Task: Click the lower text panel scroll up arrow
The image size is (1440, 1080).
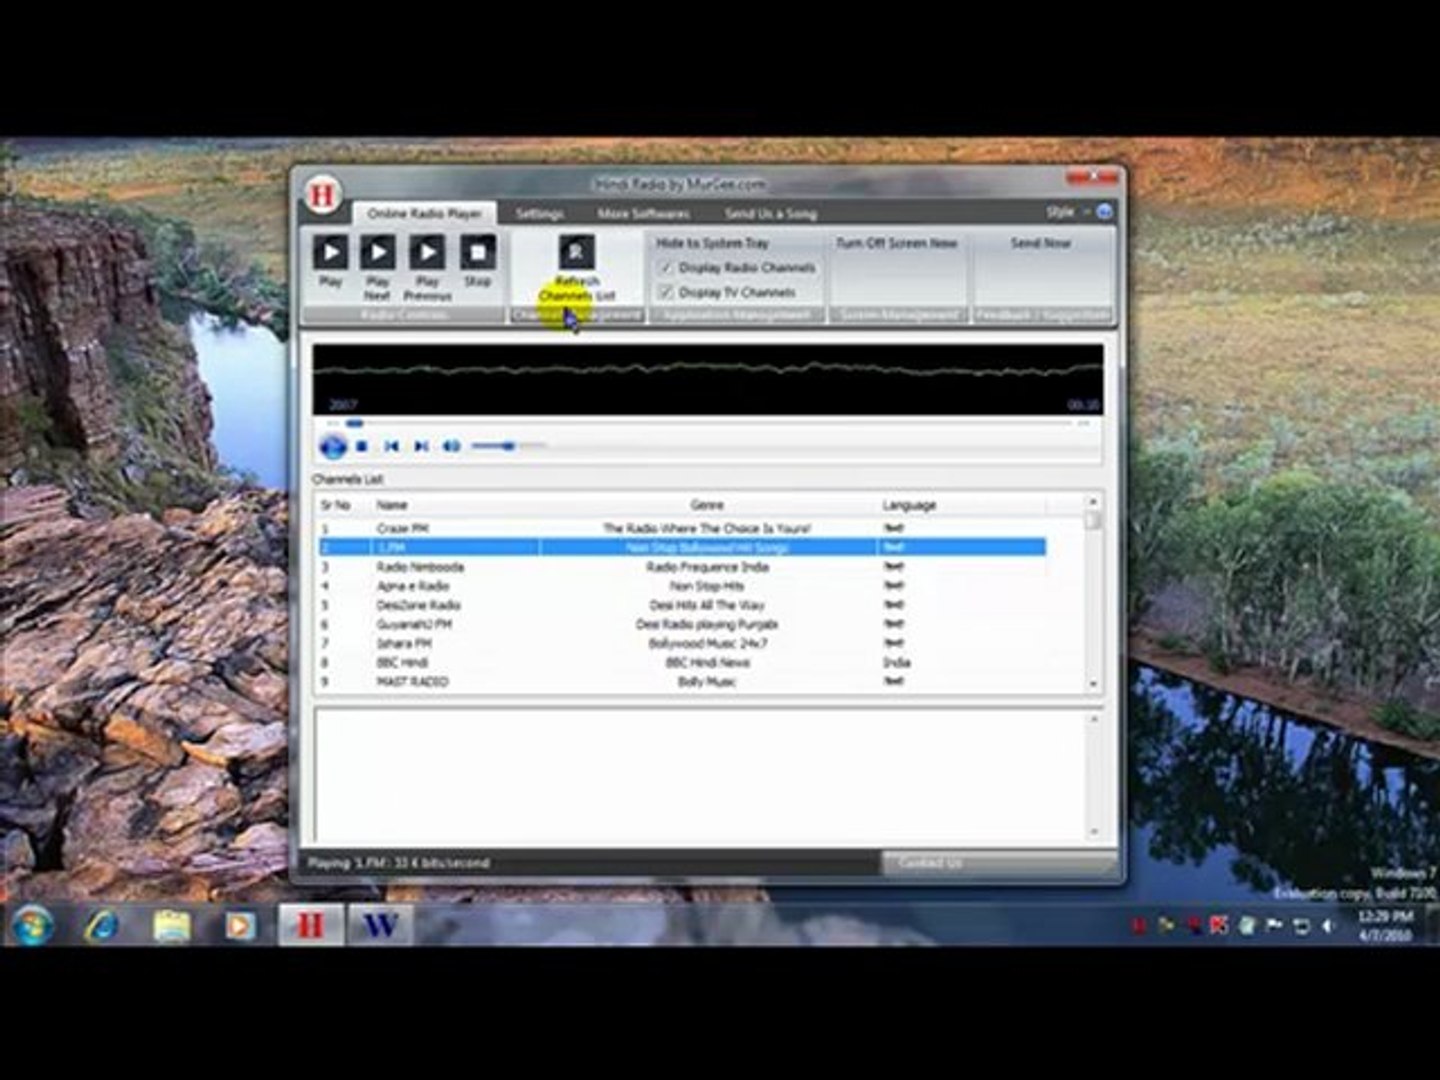Action: (x=1093, y=719)
